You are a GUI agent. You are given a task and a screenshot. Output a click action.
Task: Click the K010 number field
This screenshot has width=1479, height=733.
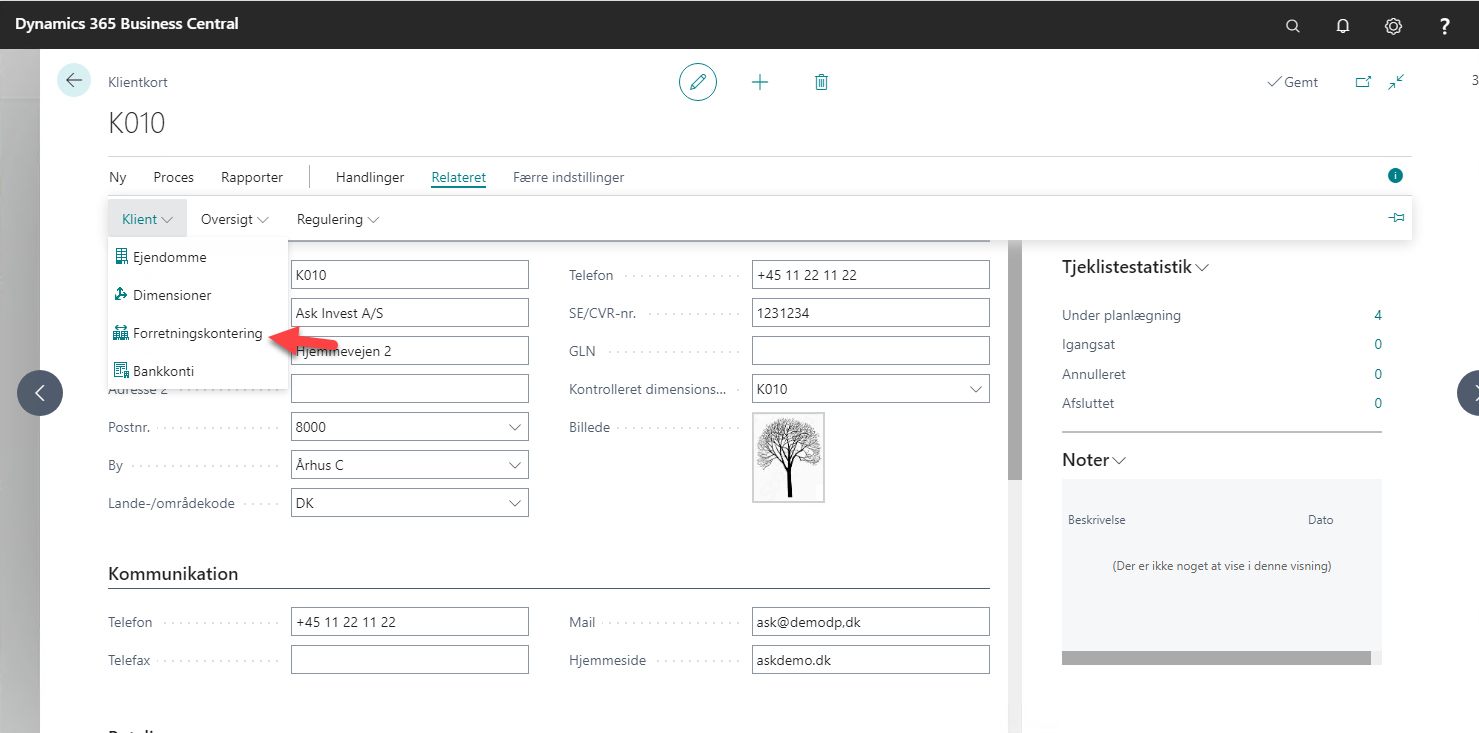pyautogui.click(x=410, y=275)
